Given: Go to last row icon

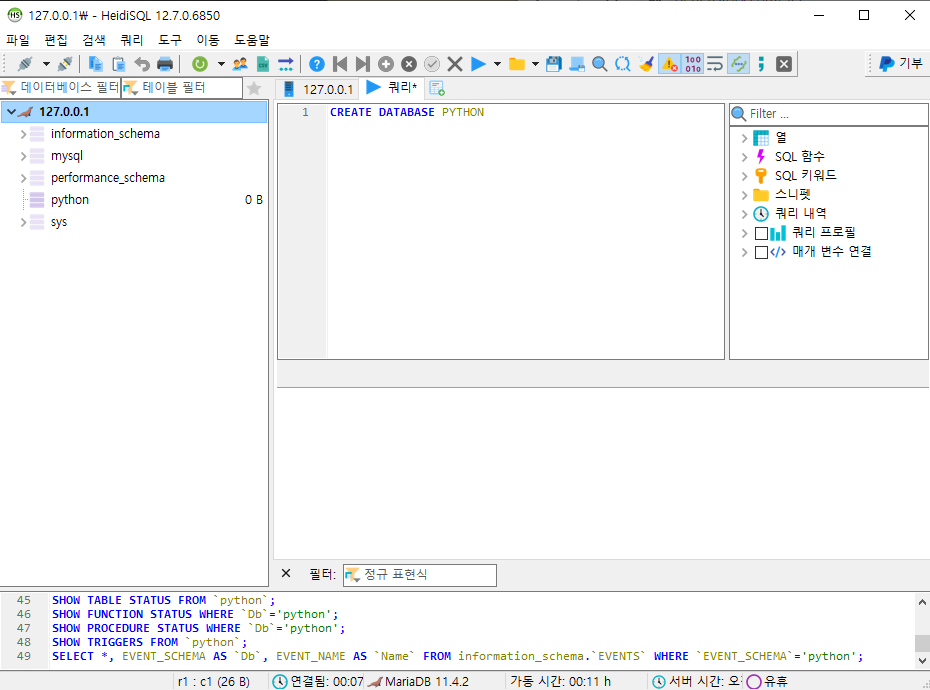Looking at the screenshot, I should pos(362,63).
